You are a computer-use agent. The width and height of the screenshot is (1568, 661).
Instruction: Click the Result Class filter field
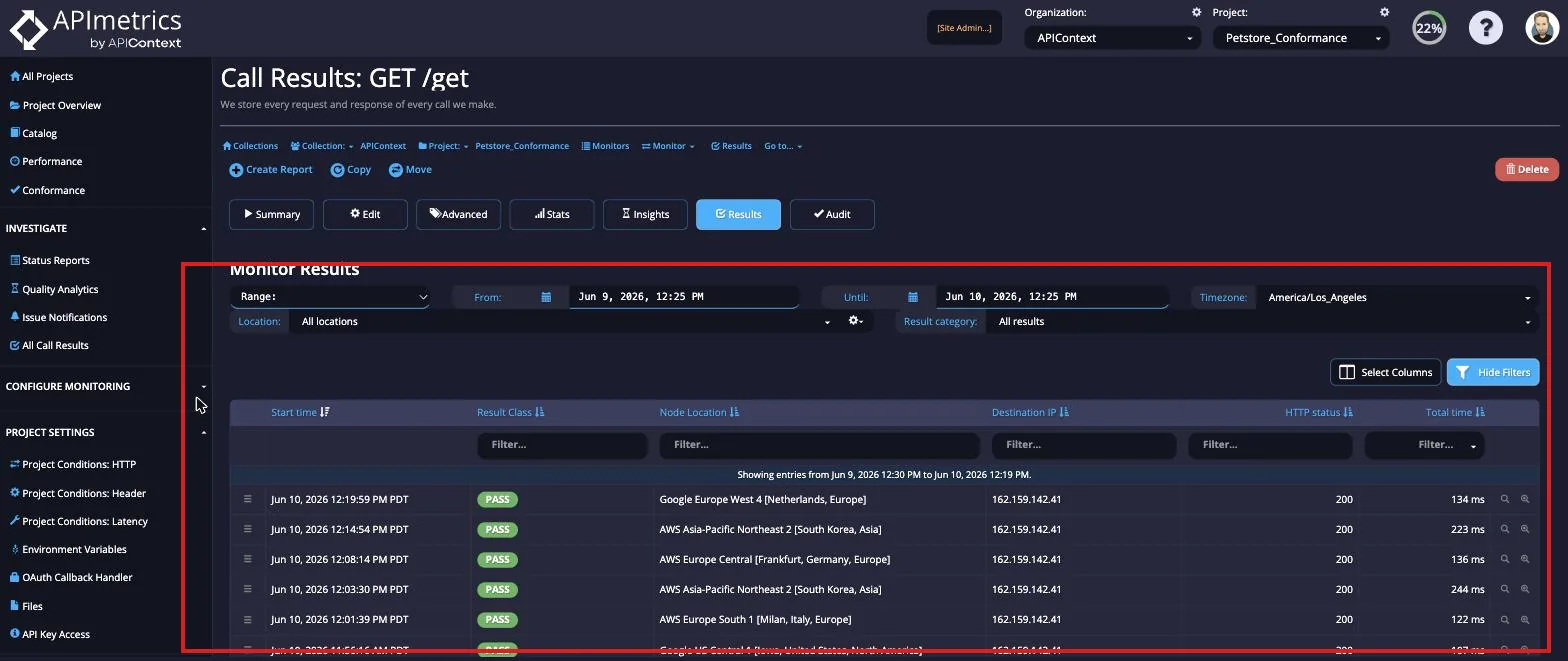click(562, 444)
